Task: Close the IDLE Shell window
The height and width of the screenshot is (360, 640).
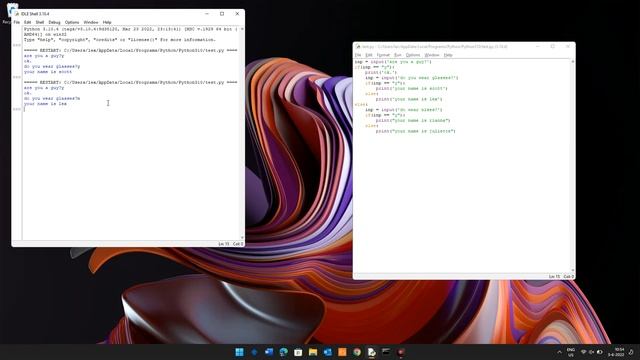Action: click(238, 13)
